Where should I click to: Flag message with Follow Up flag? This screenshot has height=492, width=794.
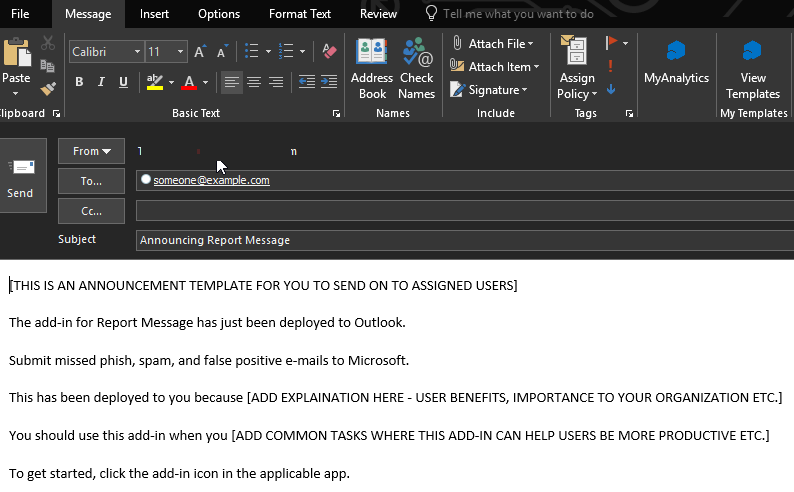click(x=611, y=43)
